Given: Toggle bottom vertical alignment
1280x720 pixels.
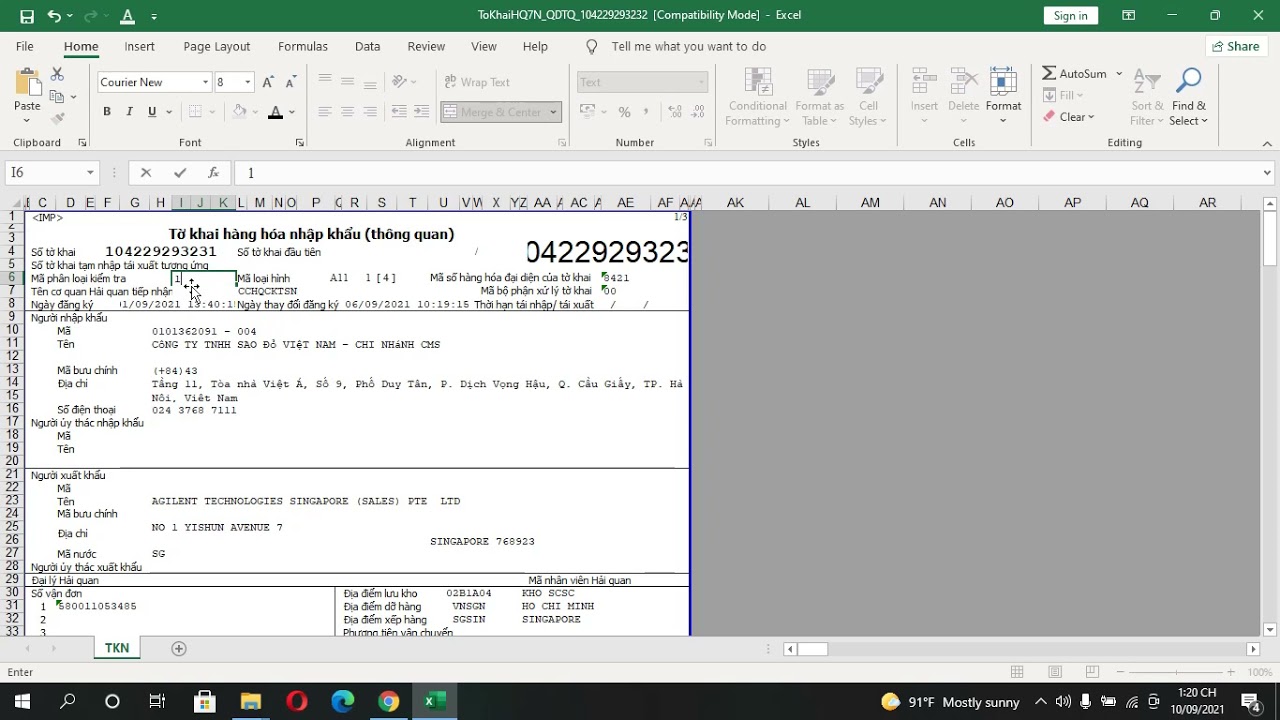Looking at the screenshot, I should coord(370,82).
